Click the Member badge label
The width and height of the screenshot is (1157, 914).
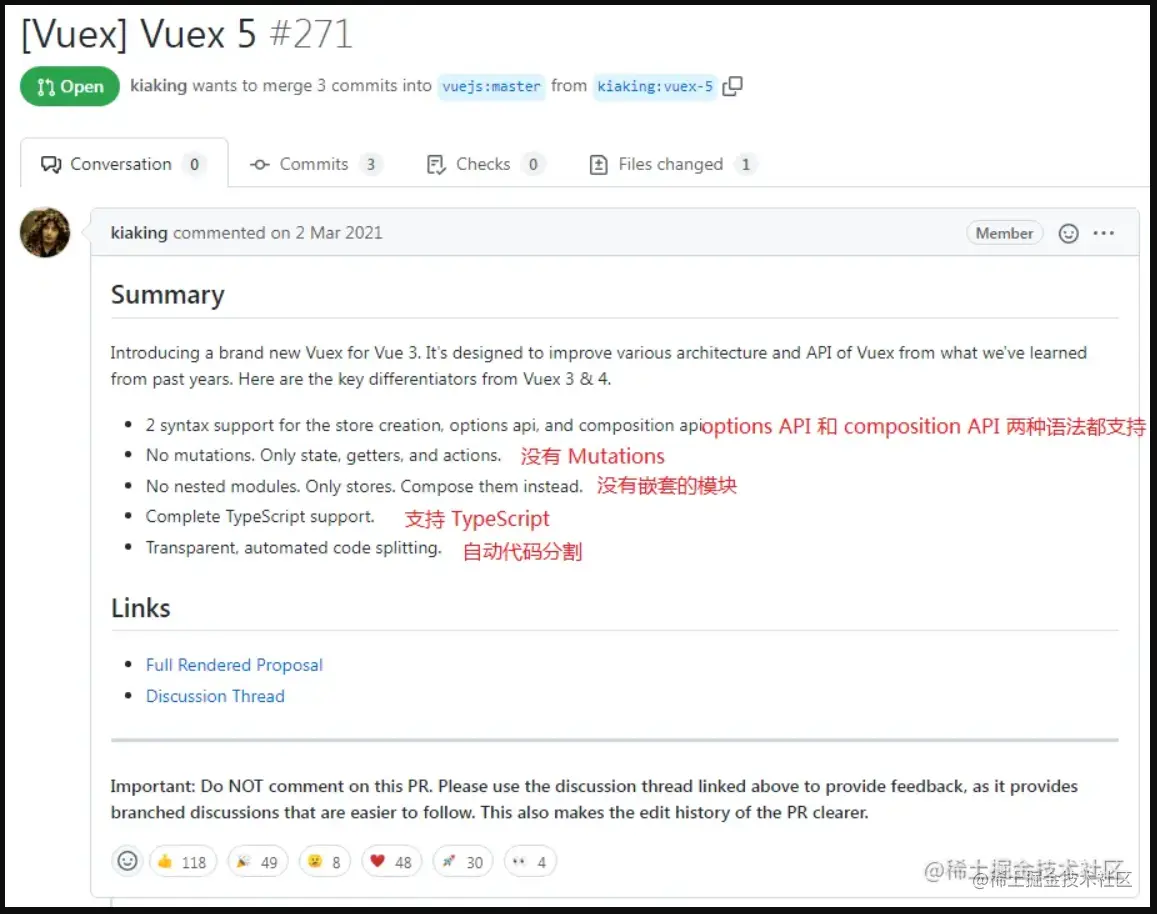click(x=1004, y=233)
